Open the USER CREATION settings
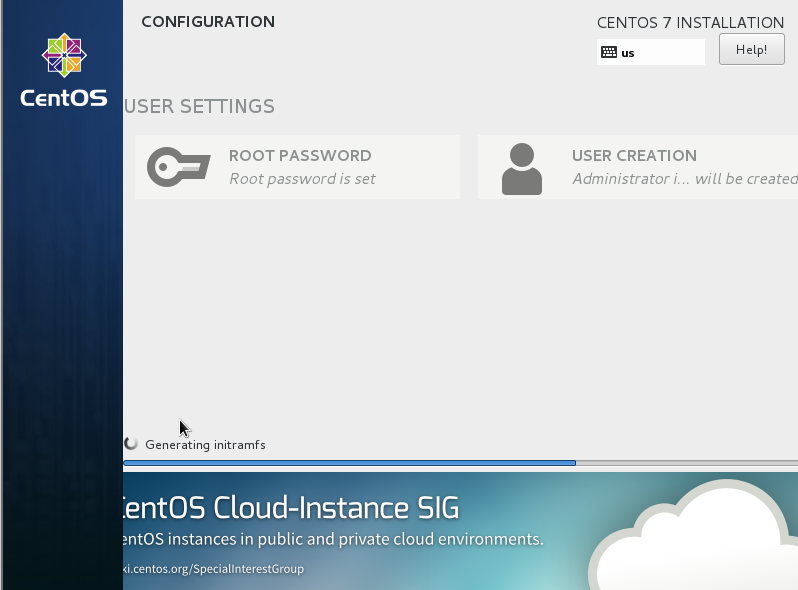Image resolution: width=798 pixels, height=590 pixels. point(638,167)
